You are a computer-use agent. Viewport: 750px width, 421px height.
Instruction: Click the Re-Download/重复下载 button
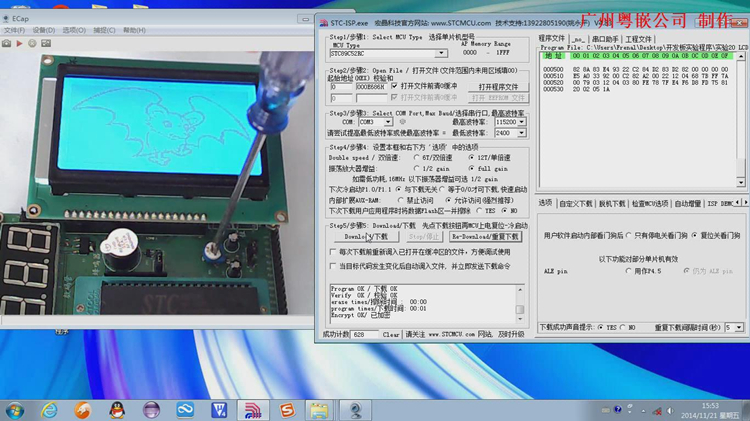click(x=485, y=237)
